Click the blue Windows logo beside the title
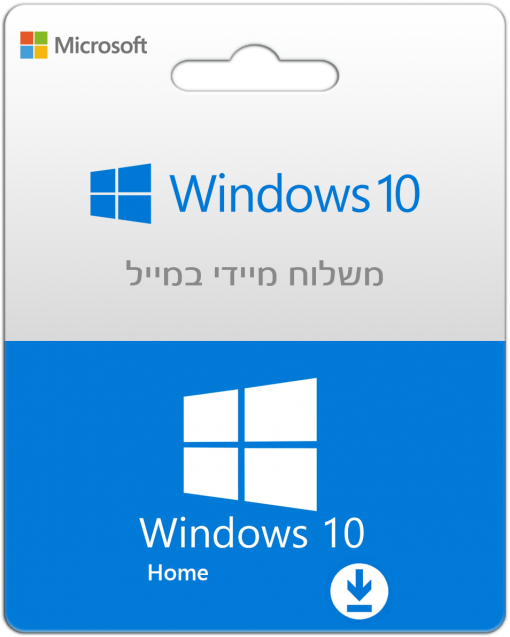Viewport: 510px width, 637px height. (x=121, y=193)
